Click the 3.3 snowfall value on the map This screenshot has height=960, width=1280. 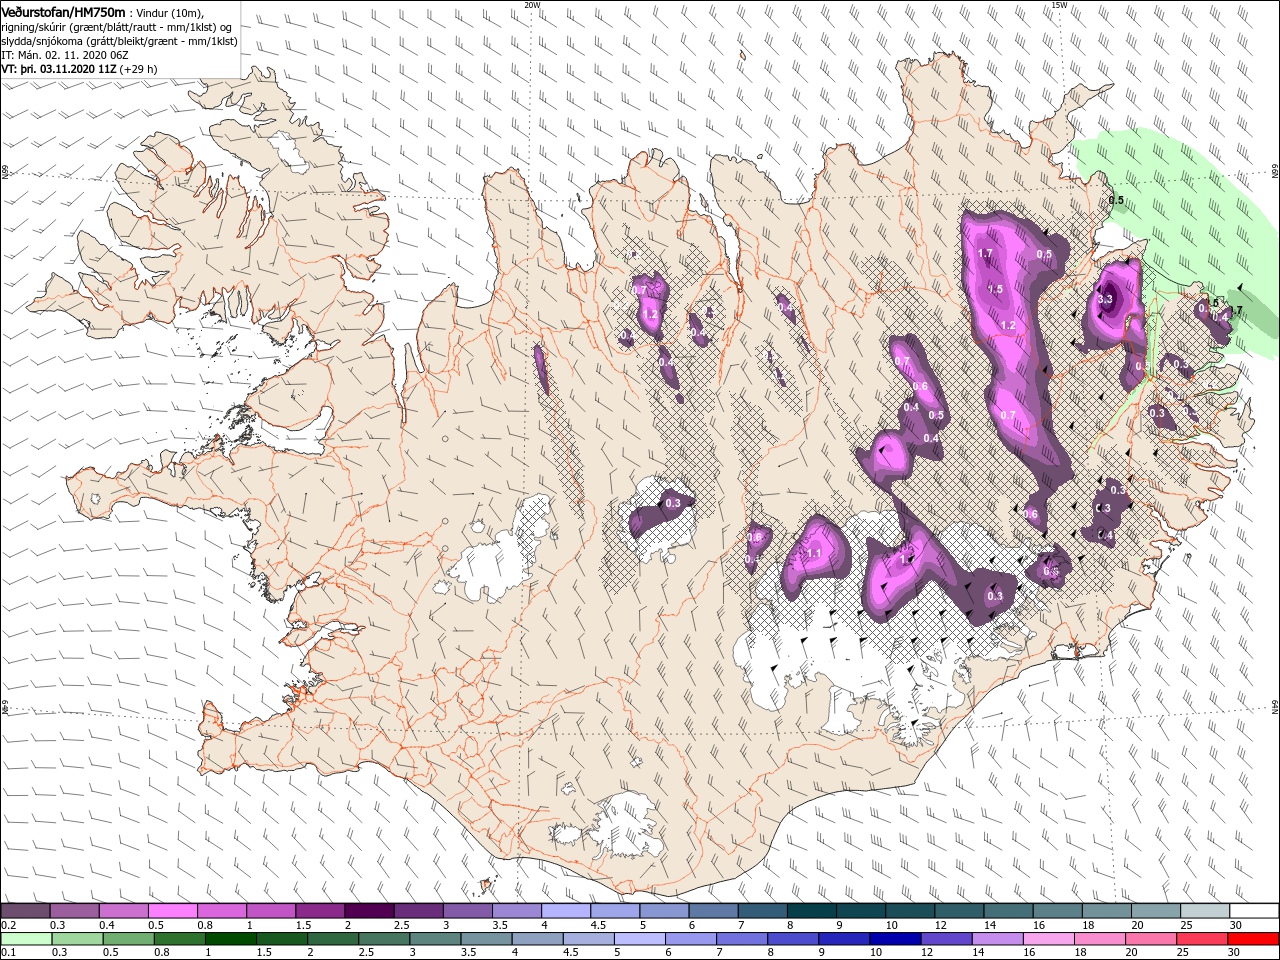point(1105,299)
